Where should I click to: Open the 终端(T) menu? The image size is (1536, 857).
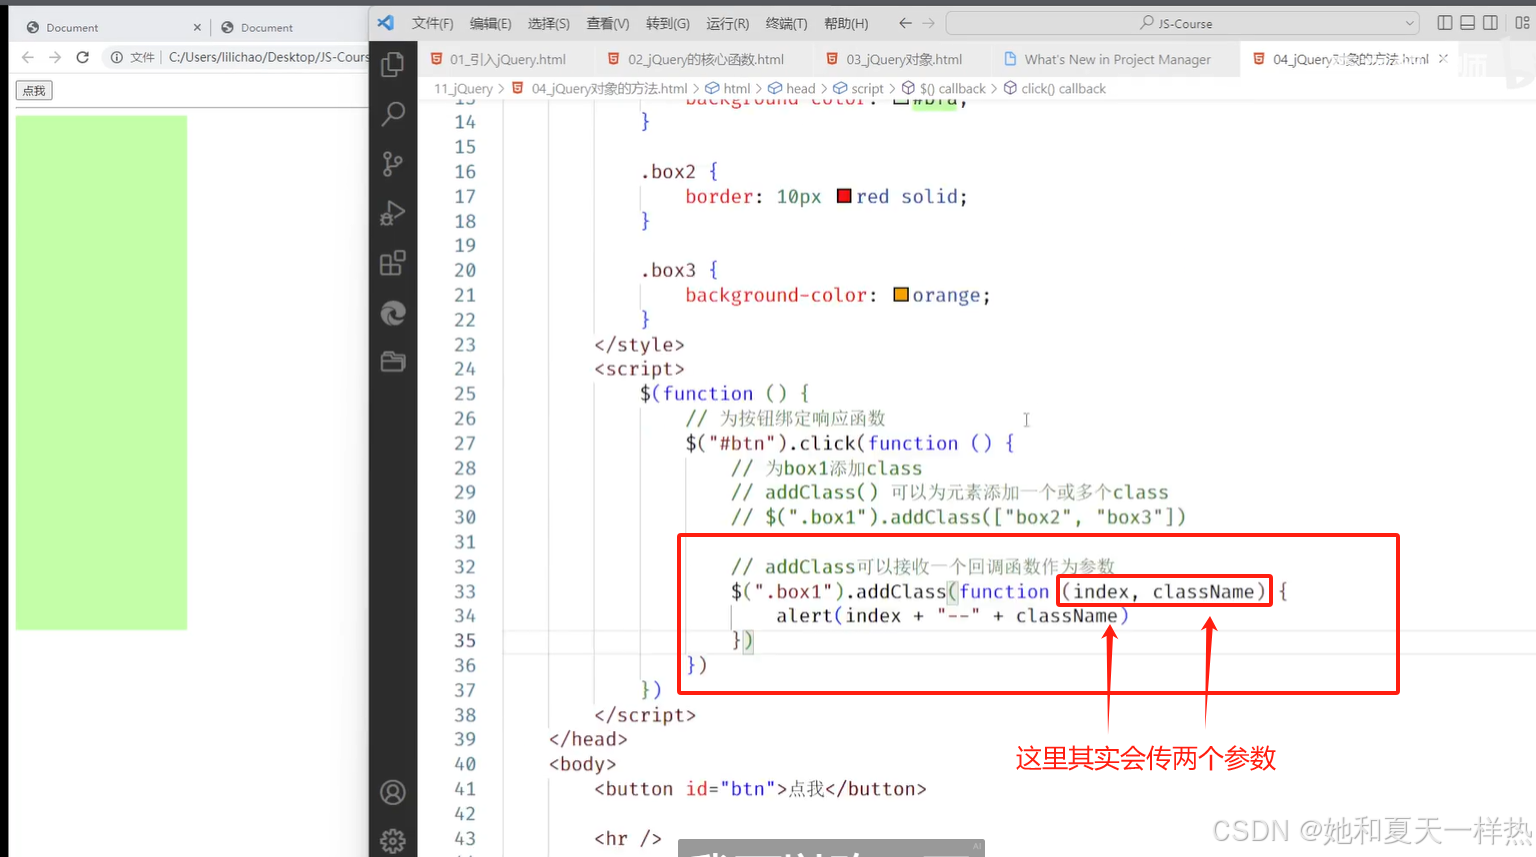point(786,23)
